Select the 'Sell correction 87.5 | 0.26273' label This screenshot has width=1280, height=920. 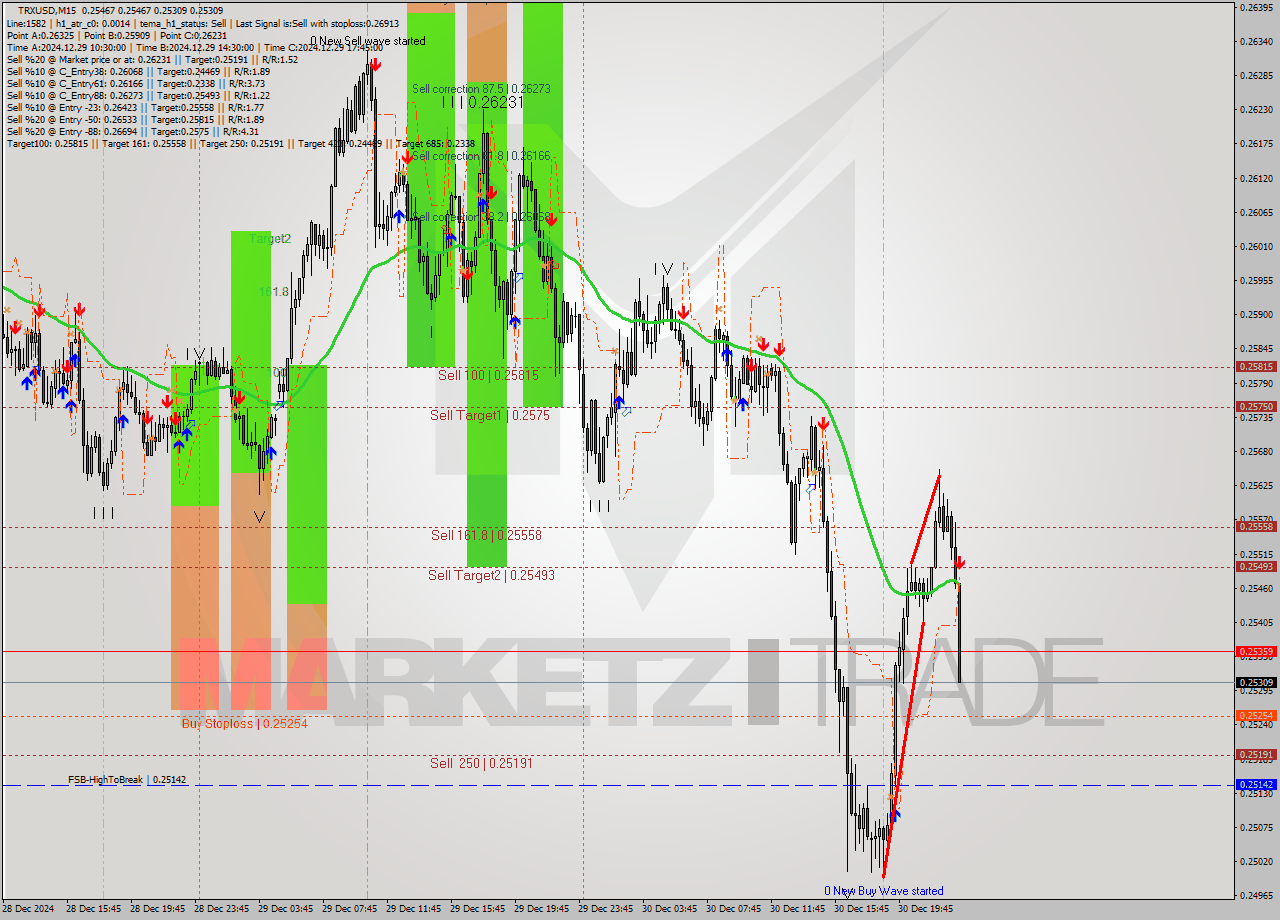point(481,89)
